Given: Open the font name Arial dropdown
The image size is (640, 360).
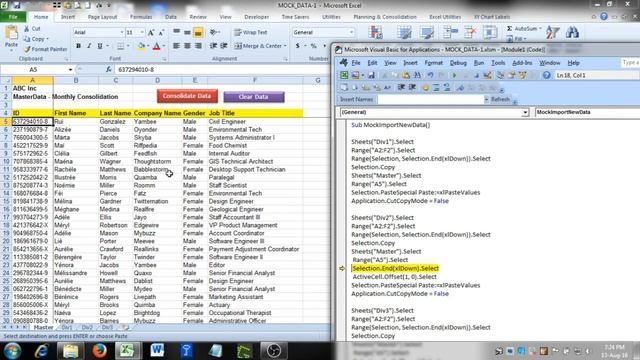Looking at the screenshot, I should click(x=122, y=32).
